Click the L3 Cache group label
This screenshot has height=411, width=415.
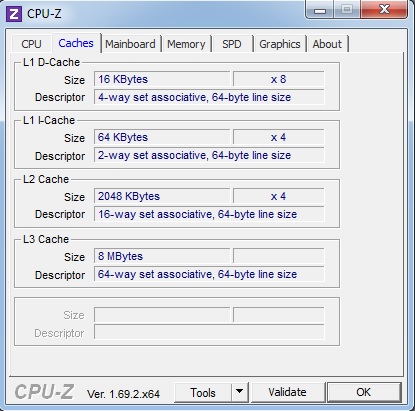point(46,239)
